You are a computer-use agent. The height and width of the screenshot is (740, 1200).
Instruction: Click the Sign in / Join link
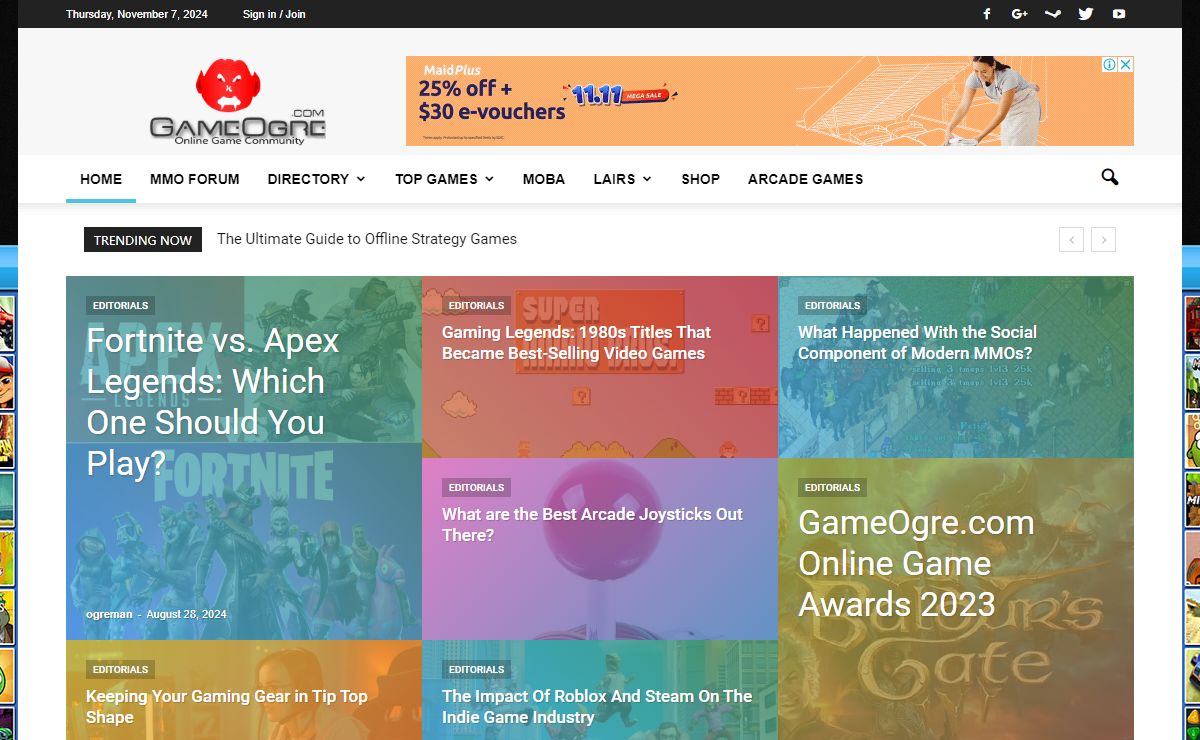[x=274, y=14]
